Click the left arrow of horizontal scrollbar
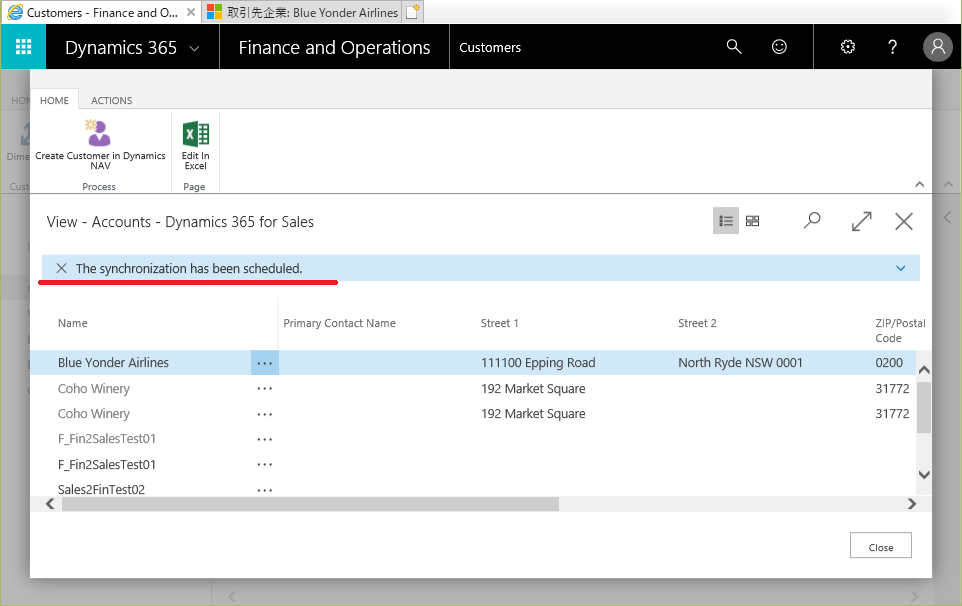 coord(50,504)
